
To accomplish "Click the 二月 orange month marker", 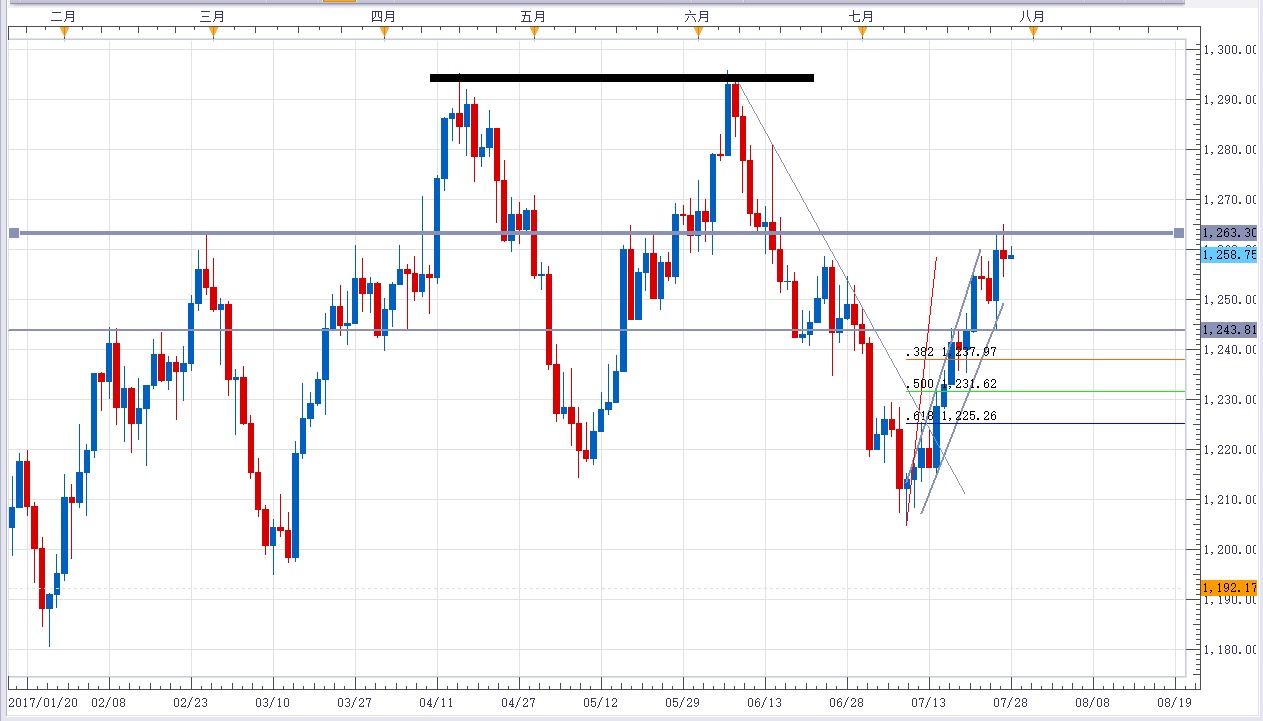I will click(64, 33).
